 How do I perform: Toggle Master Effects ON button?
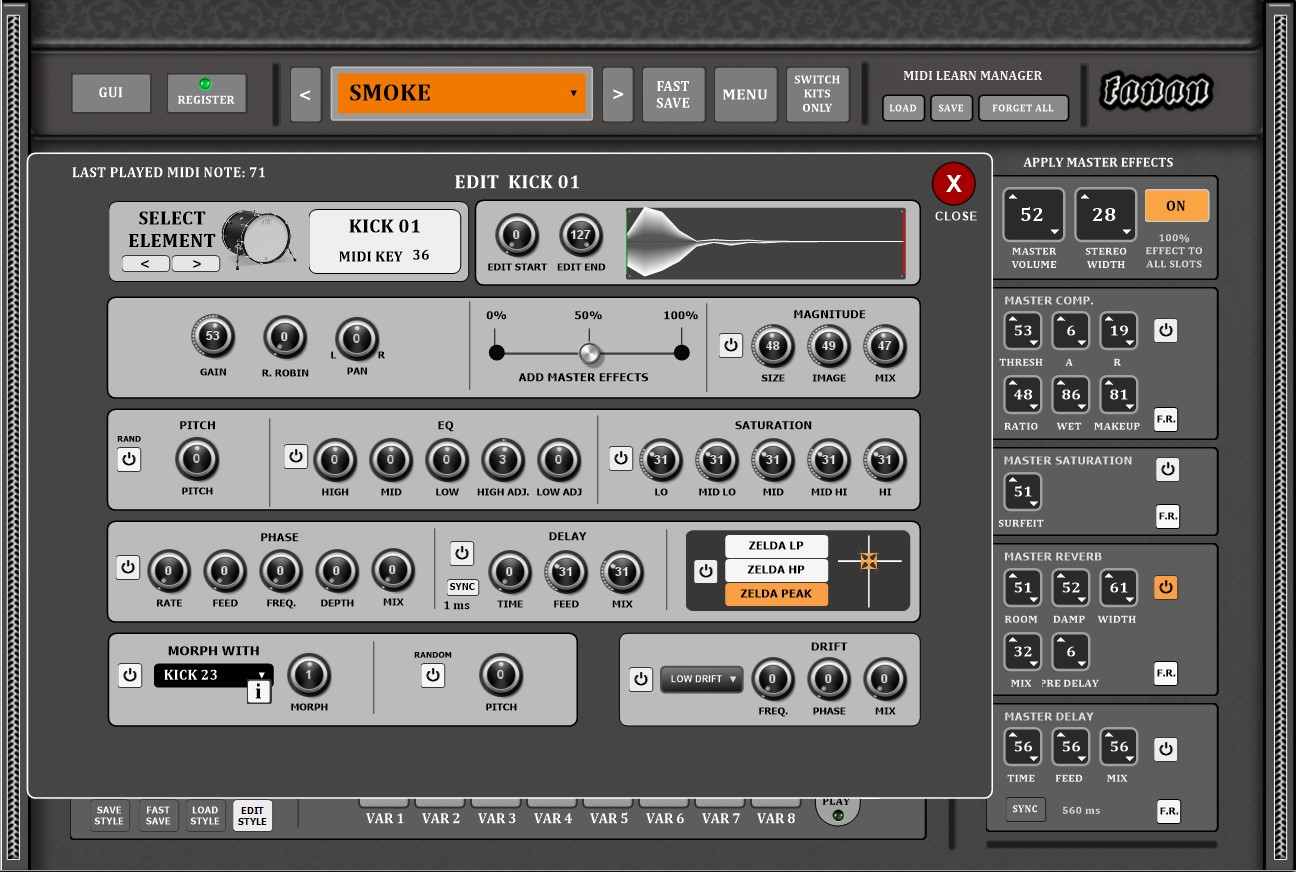pyautogui.click(x=1176, y=206)
